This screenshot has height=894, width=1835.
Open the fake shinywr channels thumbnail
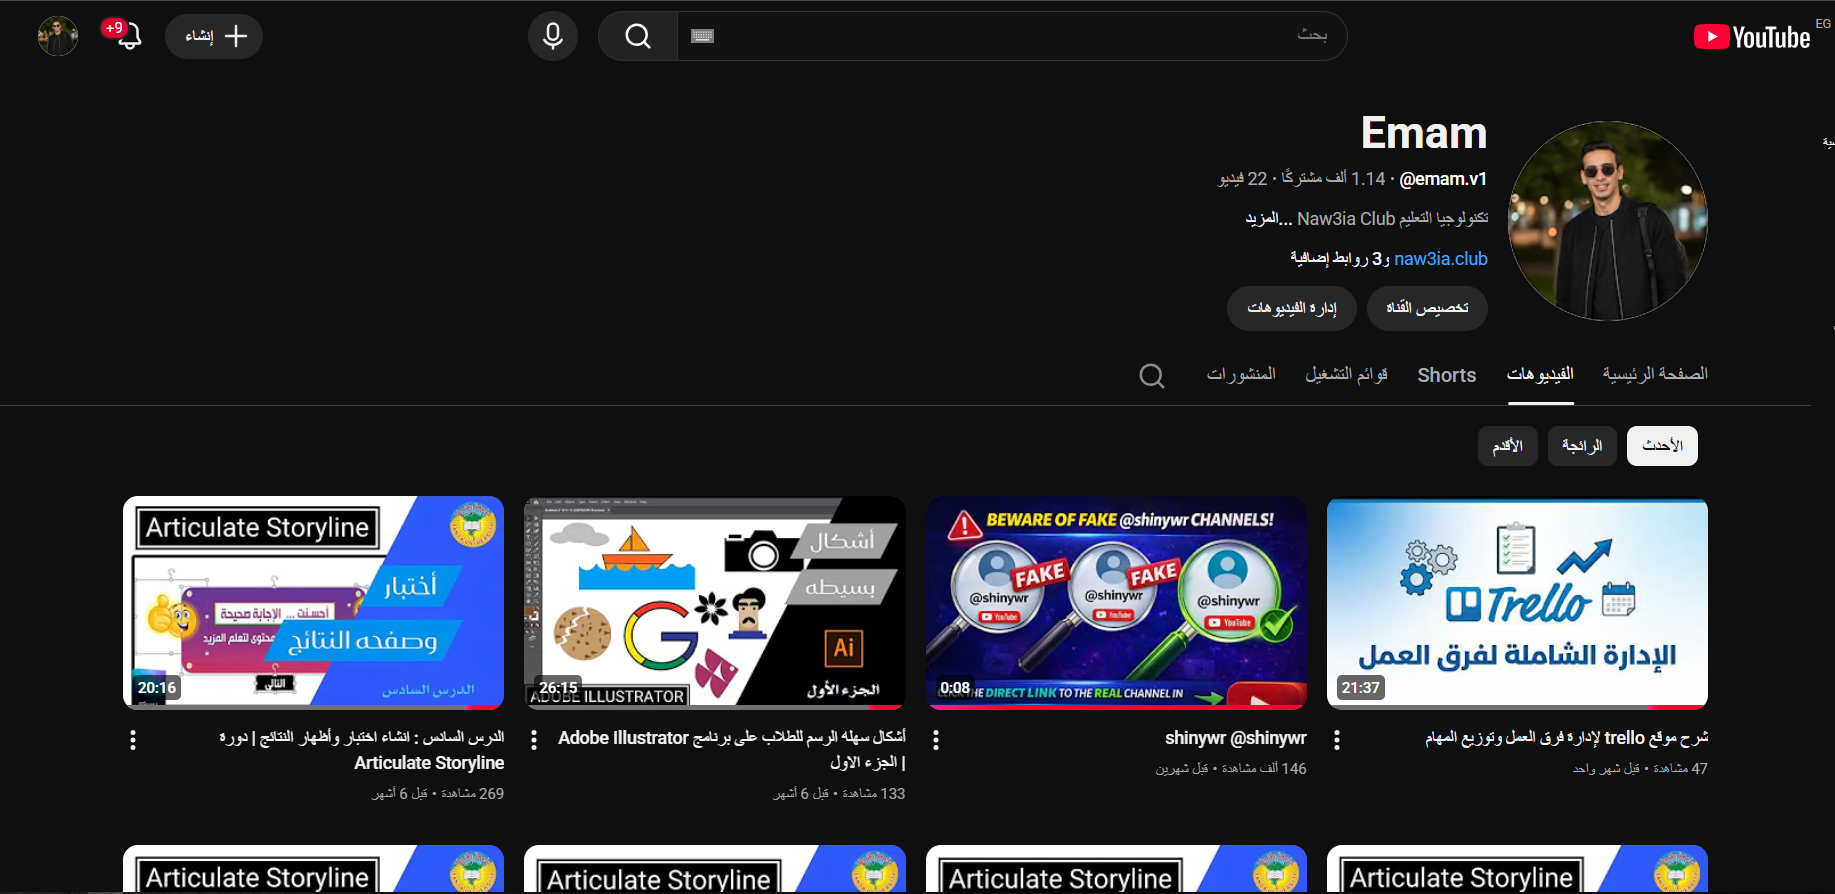coord(1116,603)
